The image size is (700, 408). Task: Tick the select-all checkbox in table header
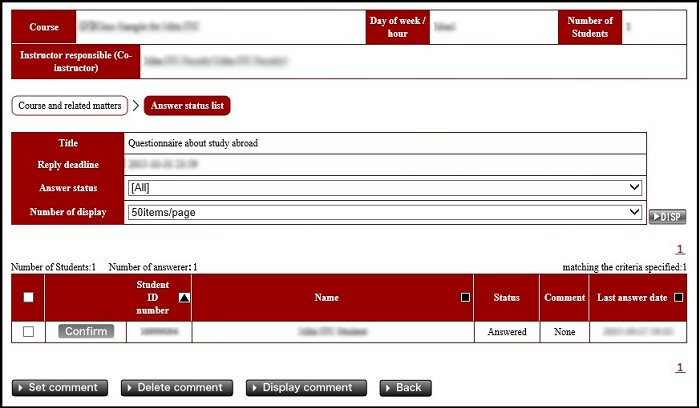coord(28,297)
